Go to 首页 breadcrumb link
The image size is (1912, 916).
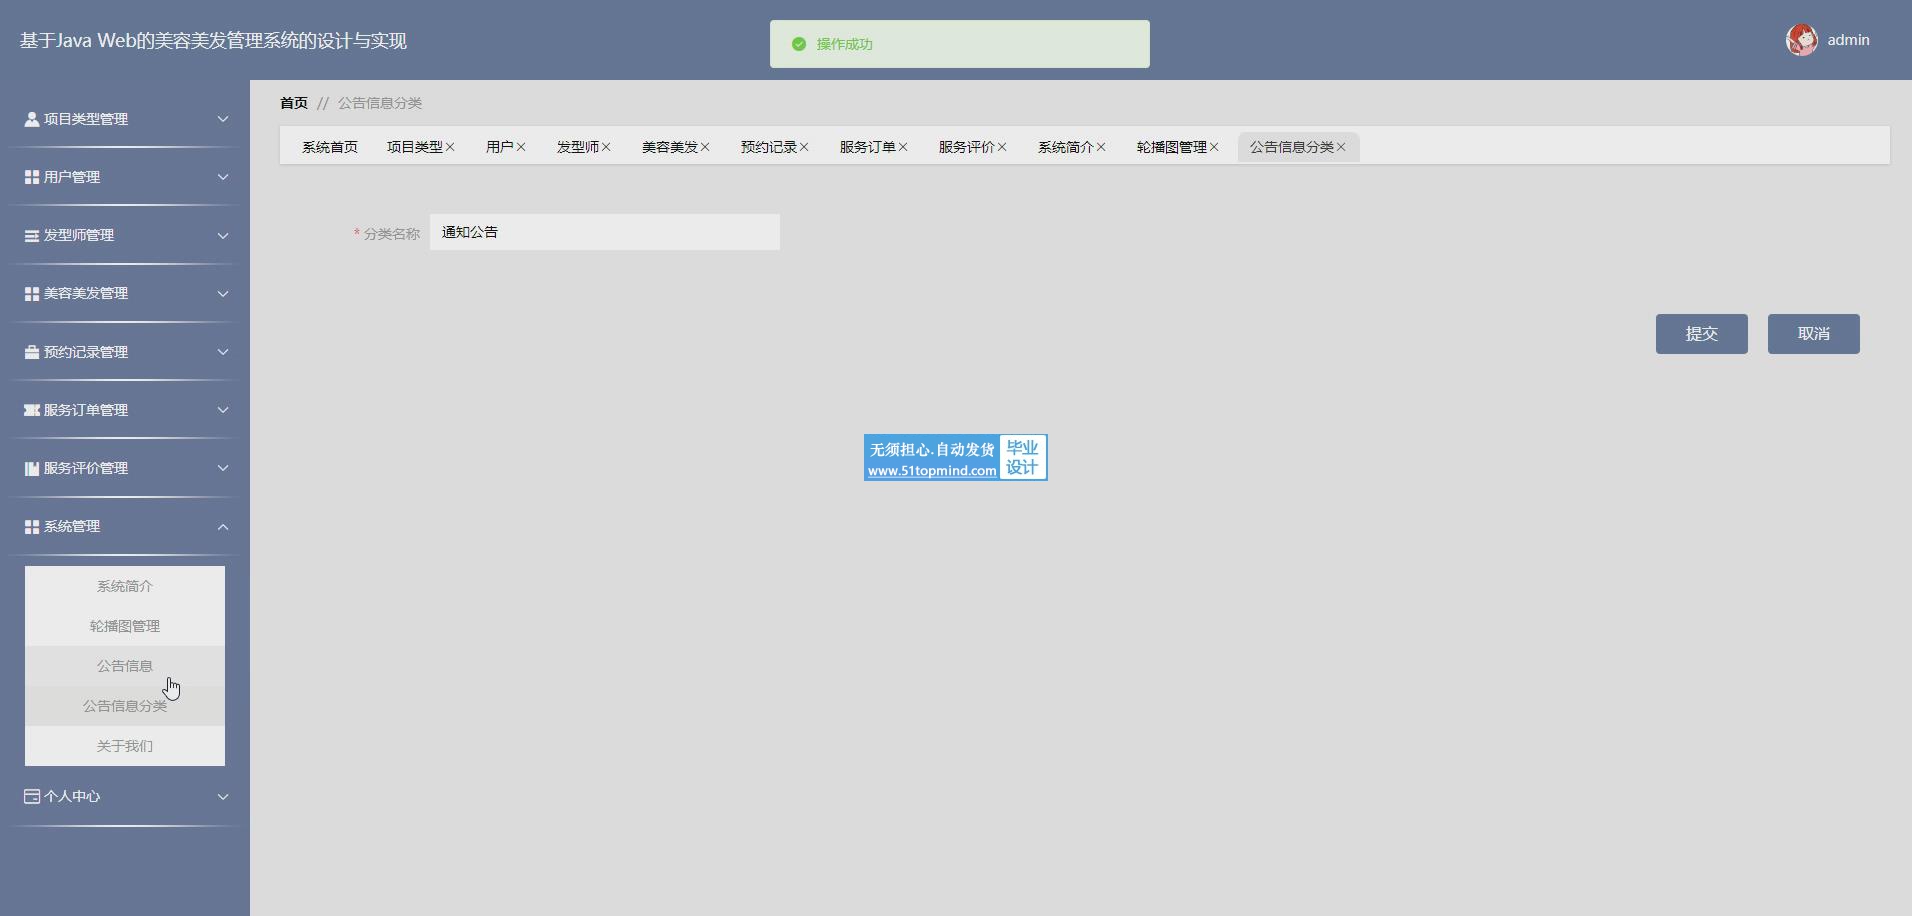[x=294, y=103]
